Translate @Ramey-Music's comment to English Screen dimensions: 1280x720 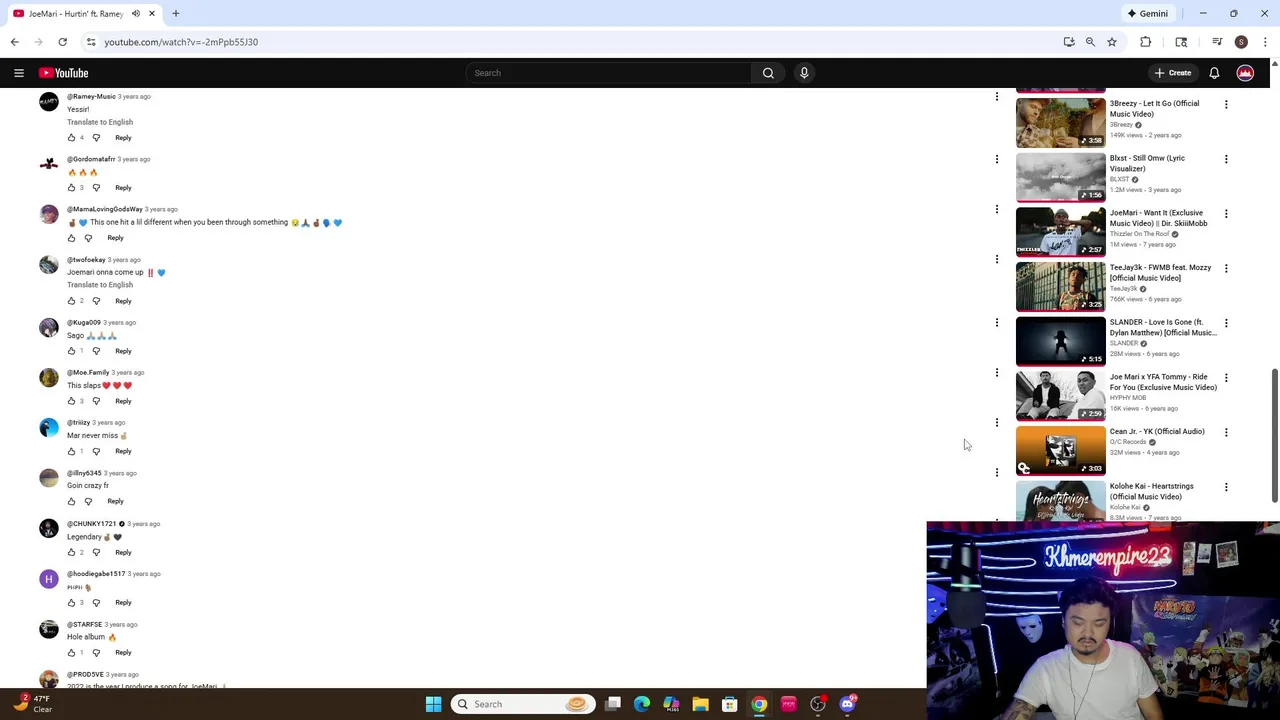100,122
